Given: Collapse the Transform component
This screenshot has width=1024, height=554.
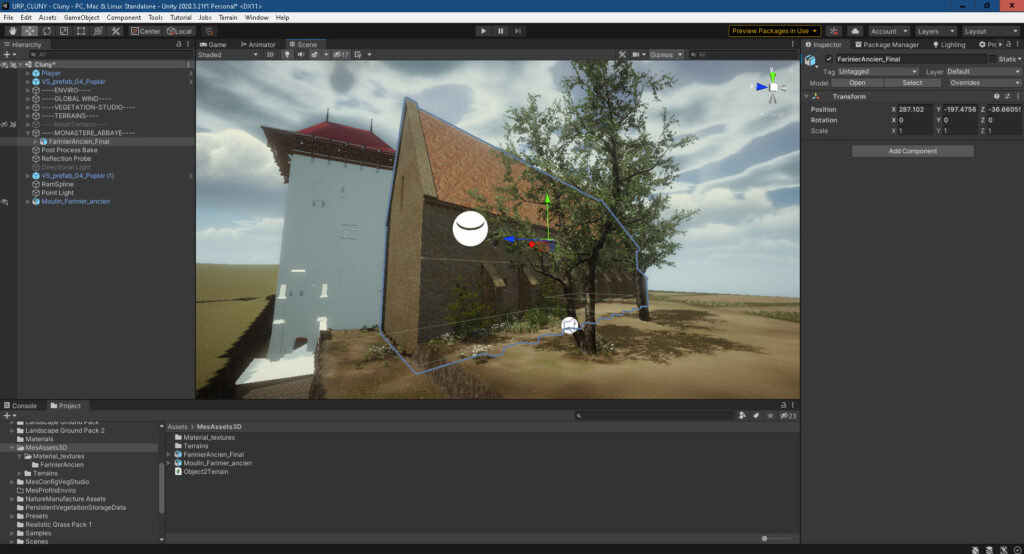Looking at the screenshot, I should (807, 96).
